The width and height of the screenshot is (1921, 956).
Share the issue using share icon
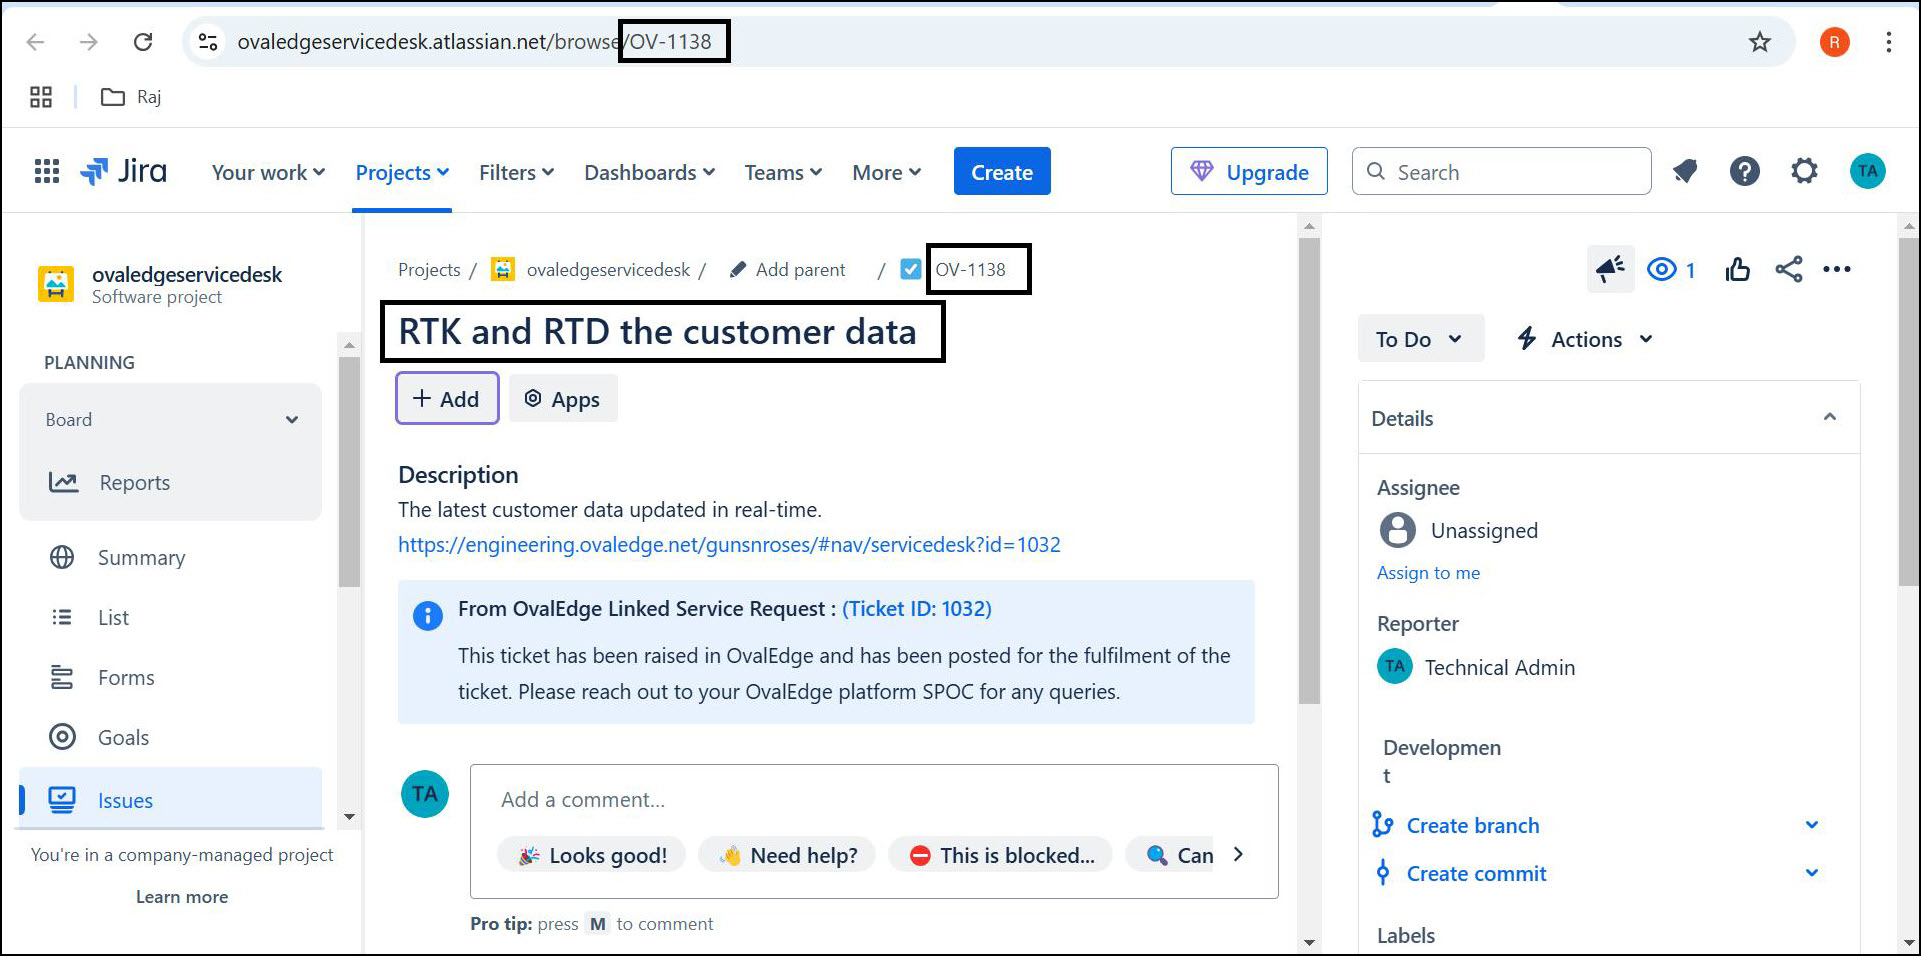tap(1788, 269)
